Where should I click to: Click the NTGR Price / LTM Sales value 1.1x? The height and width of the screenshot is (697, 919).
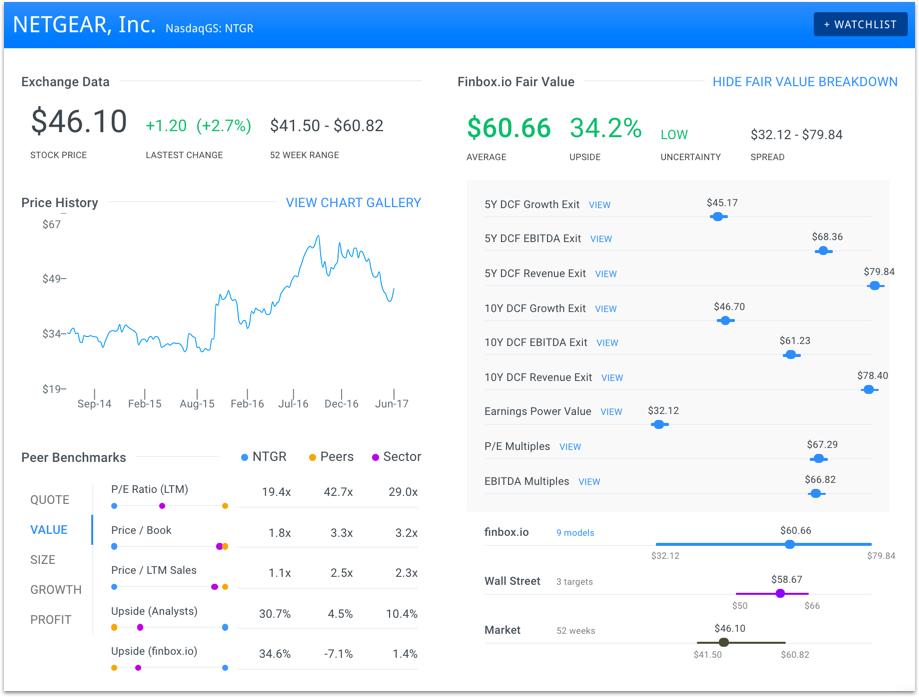pos(280,573)
